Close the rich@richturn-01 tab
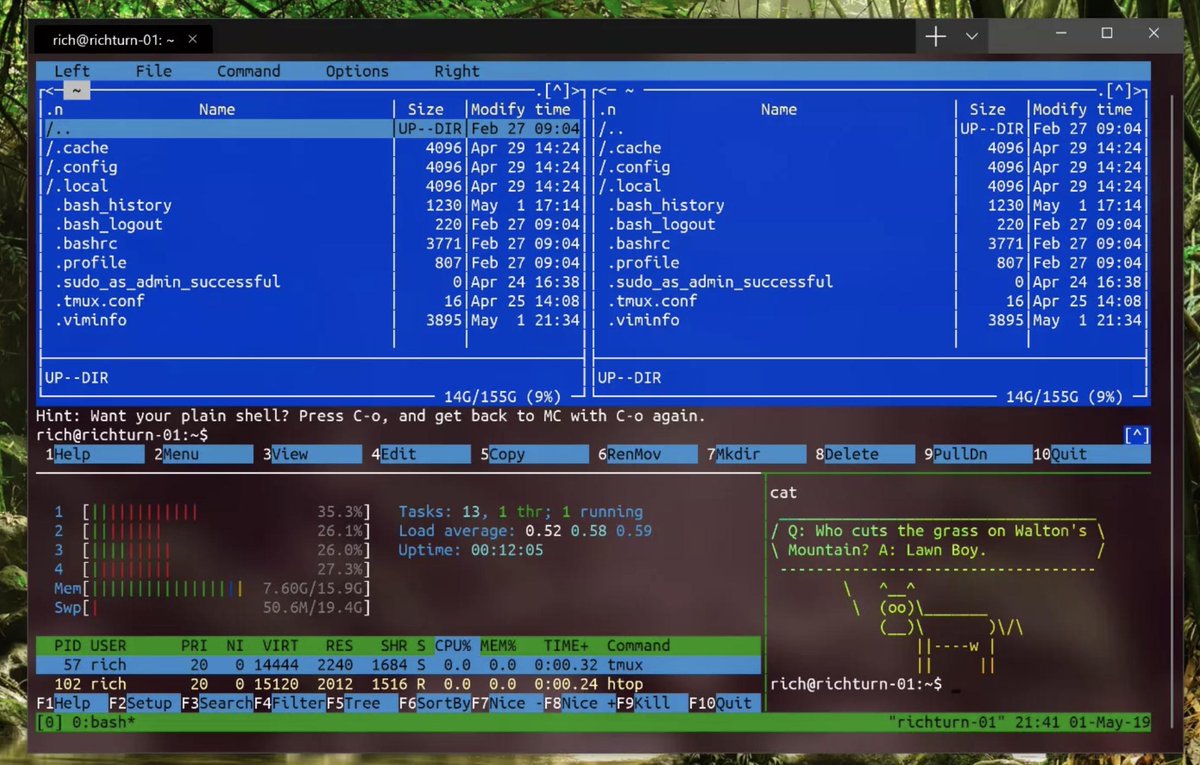The width and height of the screenshot is (1200, 765). [193, 40]
